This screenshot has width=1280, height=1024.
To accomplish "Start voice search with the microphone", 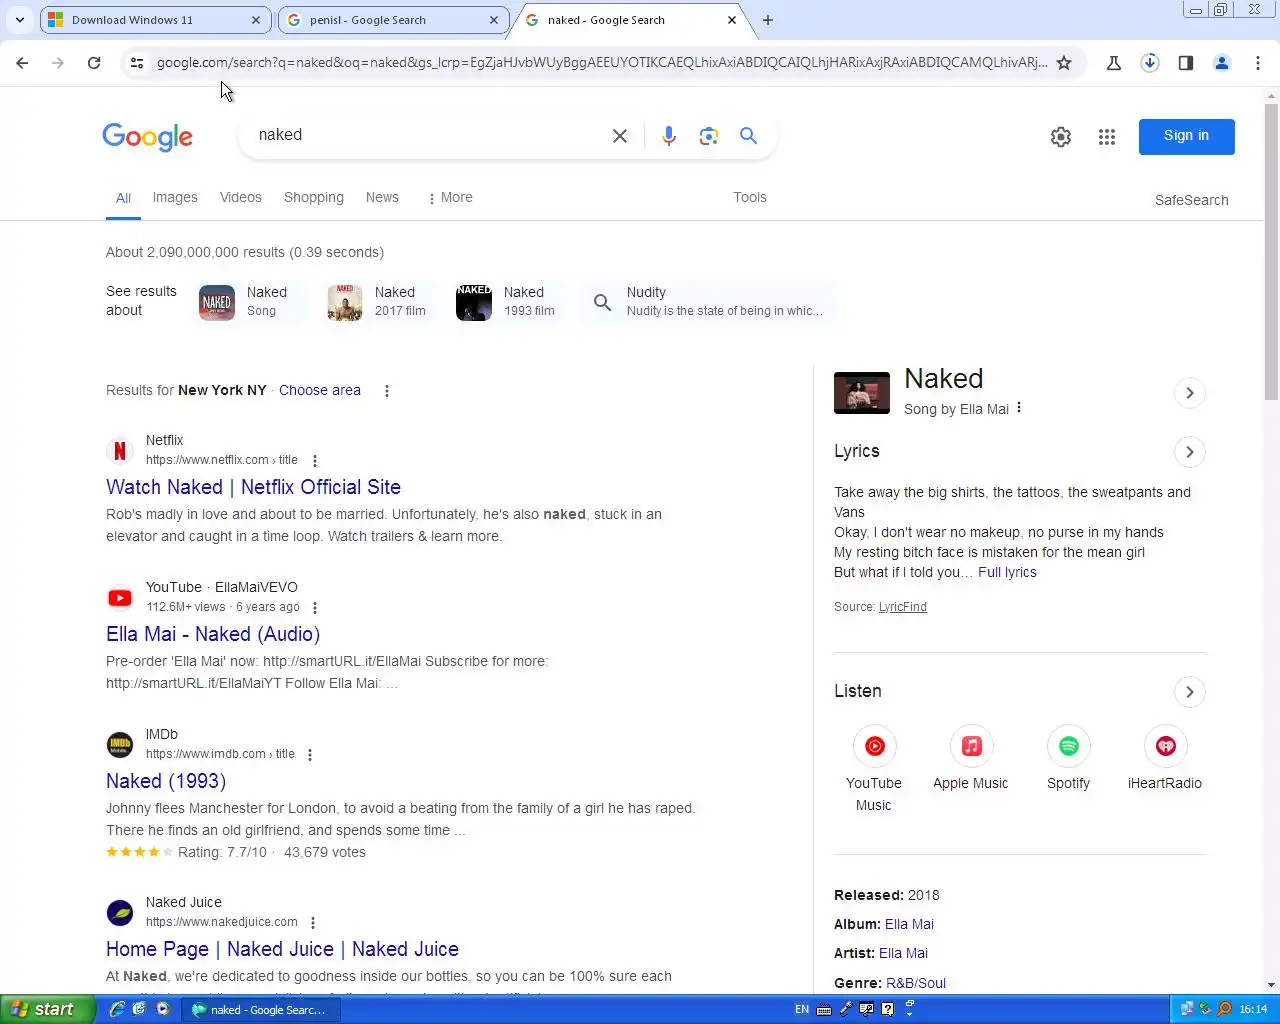I will (x=669, y=136).
